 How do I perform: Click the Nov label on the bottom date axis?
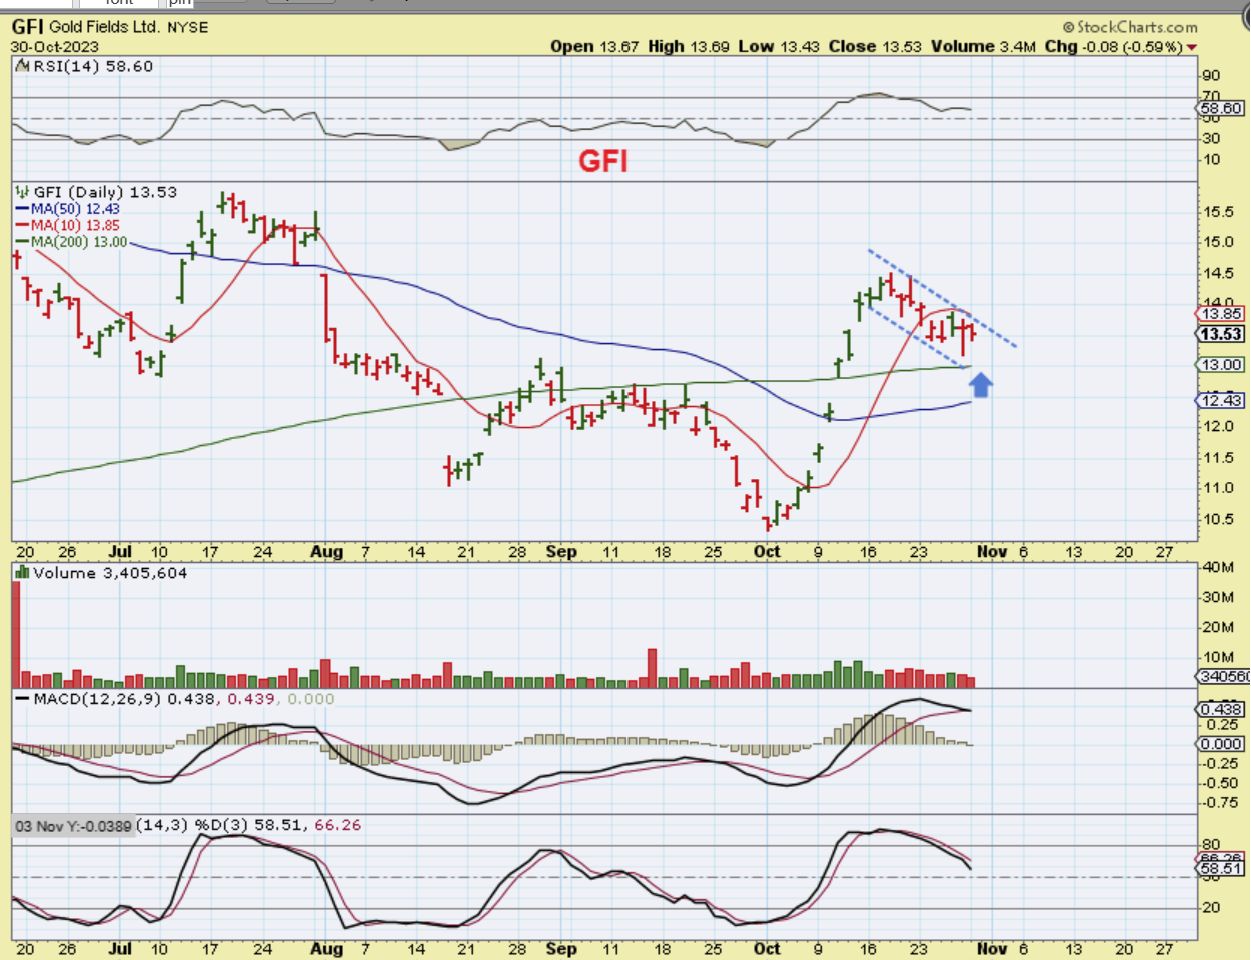[992, 948]
